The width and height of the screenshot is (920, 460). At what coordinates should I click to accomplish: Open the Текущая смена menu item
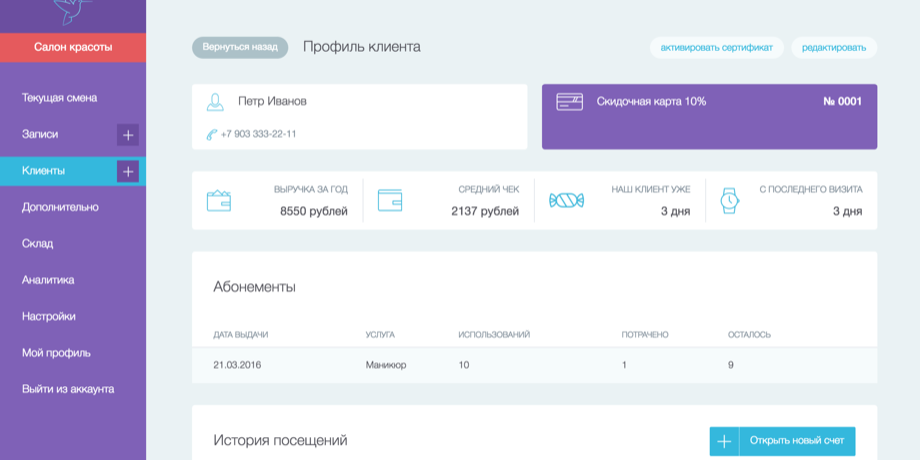click(x=59, y=98)
